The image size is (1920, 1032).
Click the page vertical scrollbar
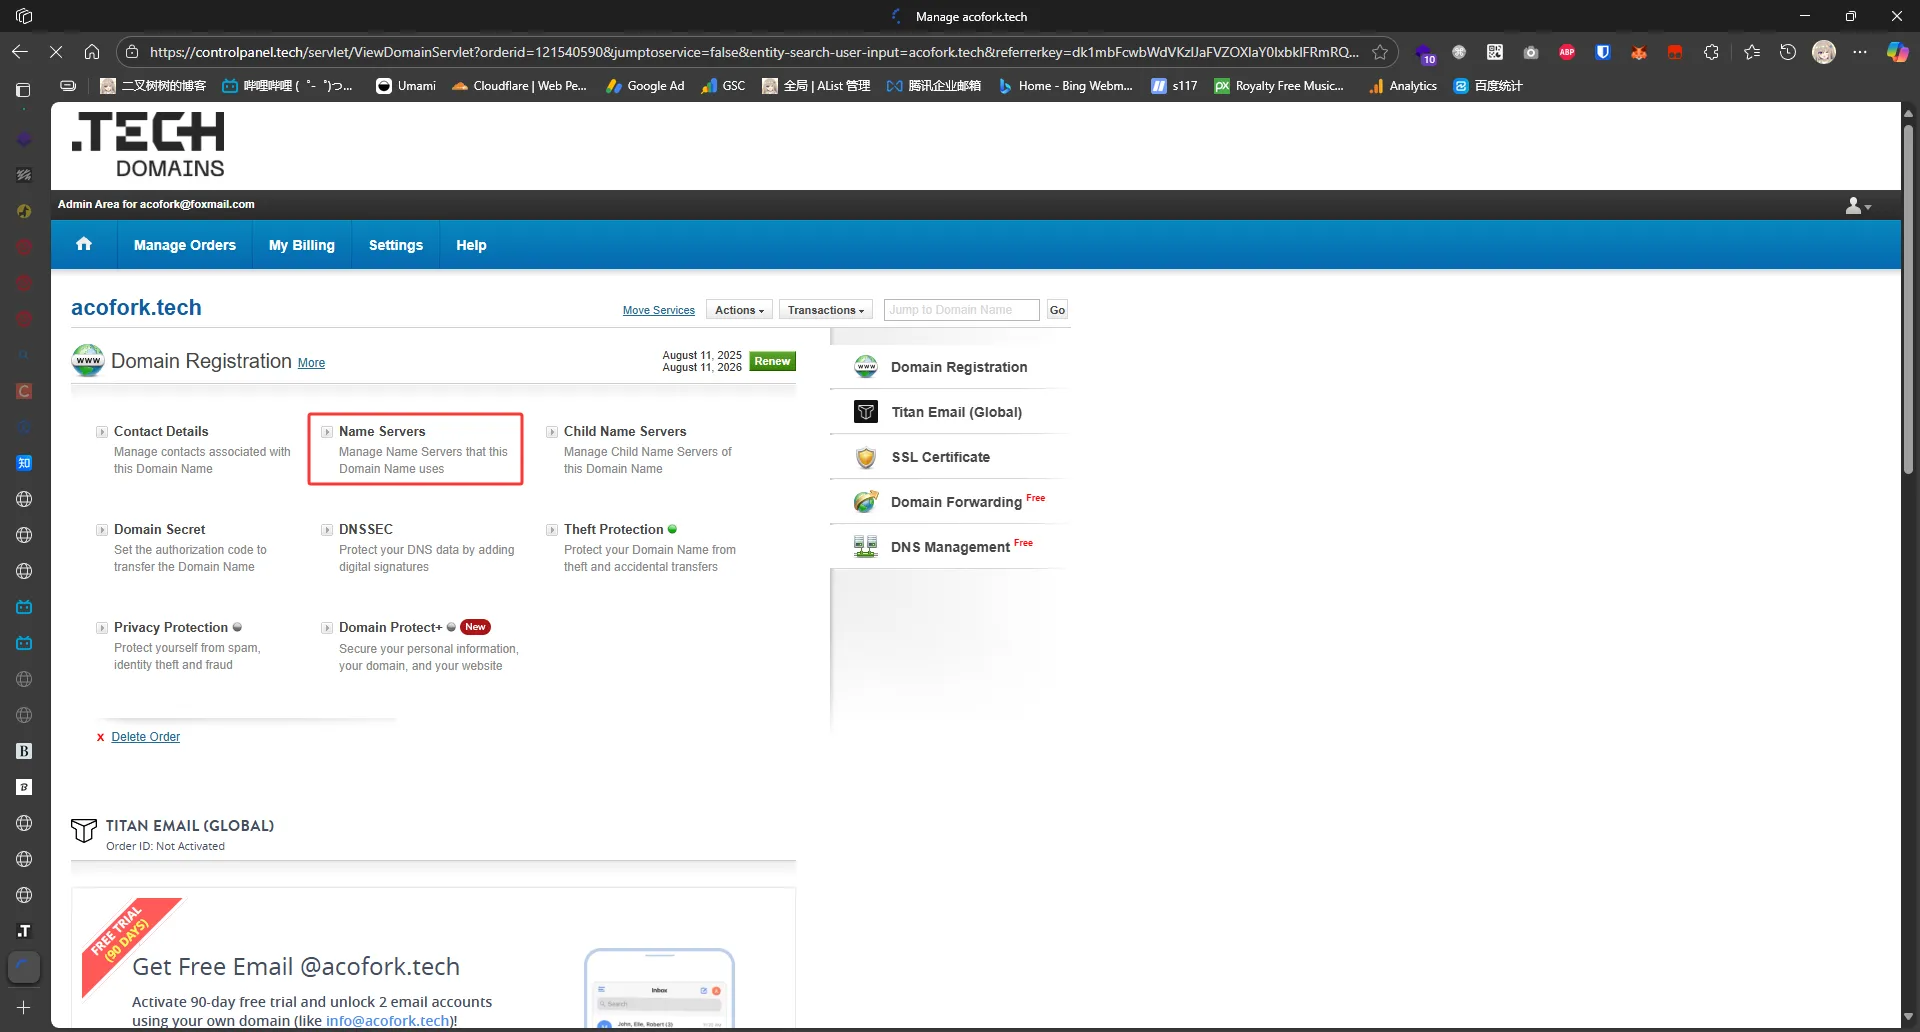(x=1908, y=300)
